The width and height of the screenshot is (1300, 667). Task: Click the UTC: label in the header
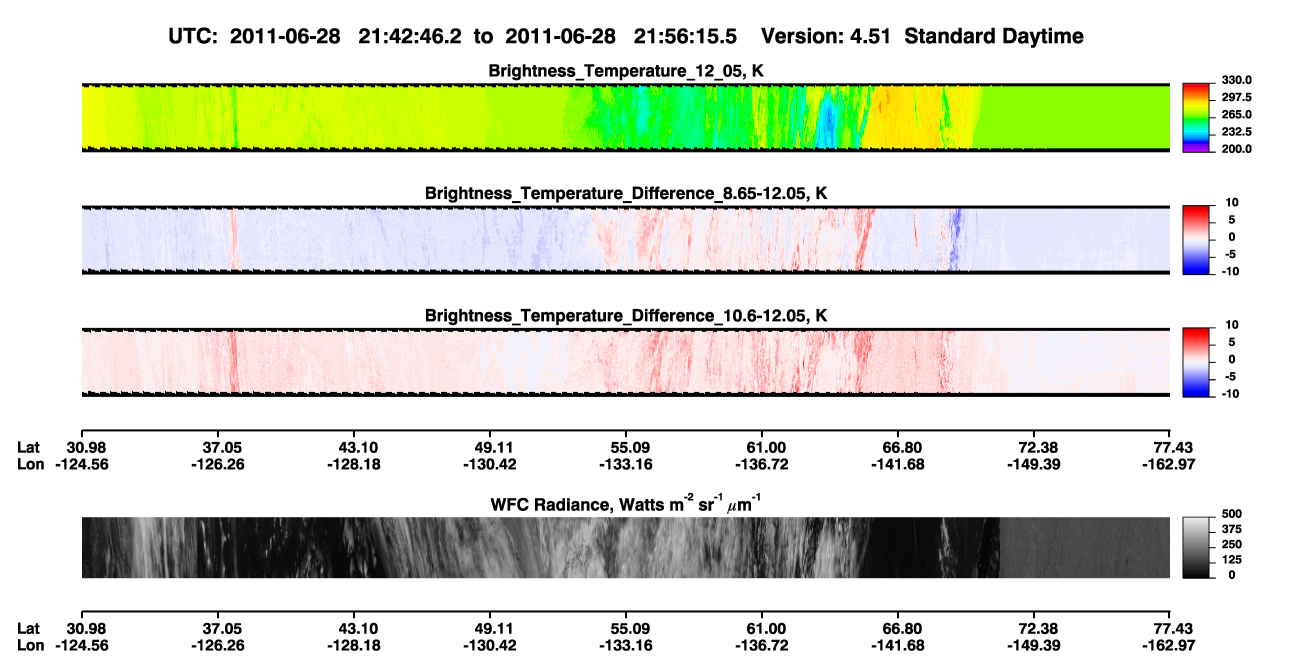tap(193, 36)
